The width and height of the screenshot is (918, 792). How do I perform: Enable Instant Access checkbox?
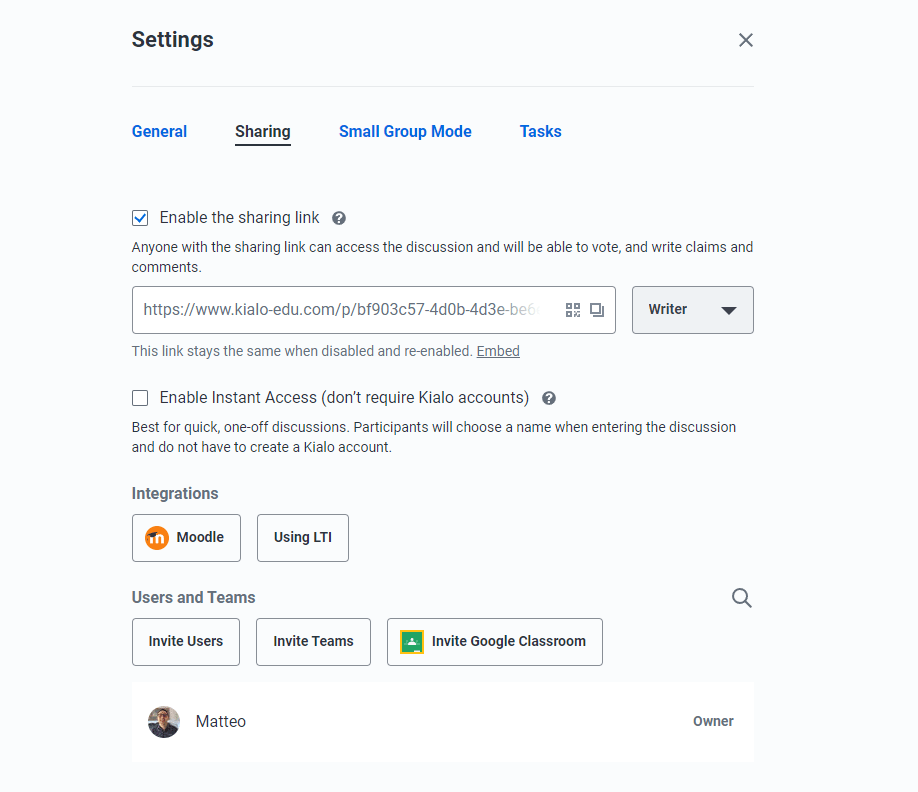click(x=140, y=398)
